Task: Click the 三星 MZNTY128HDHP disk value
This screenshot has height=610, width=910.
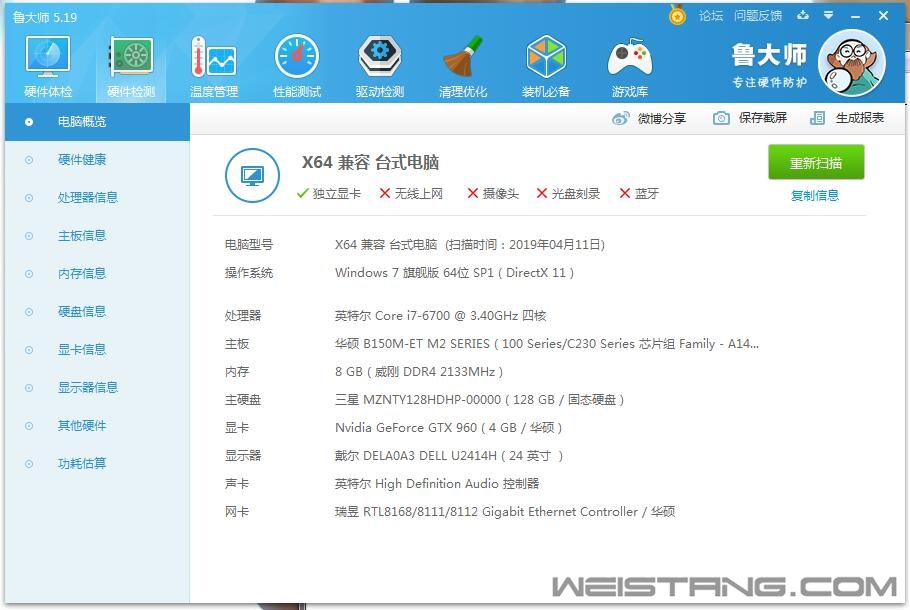Action: (x=479, y=399)
